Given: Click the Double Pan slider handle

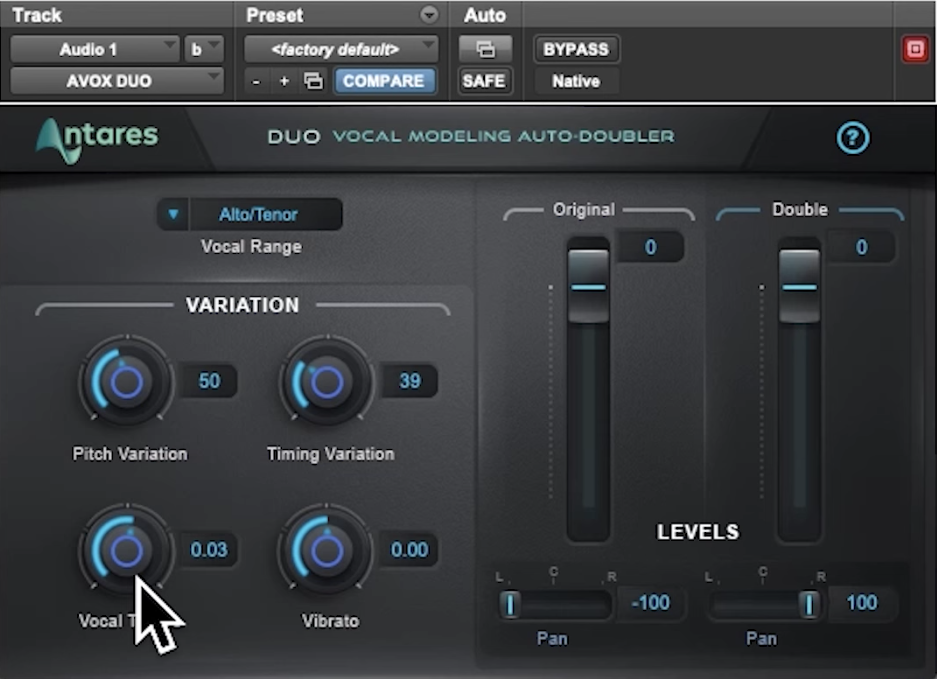Looking at the screenshot, I should point(809,604).
